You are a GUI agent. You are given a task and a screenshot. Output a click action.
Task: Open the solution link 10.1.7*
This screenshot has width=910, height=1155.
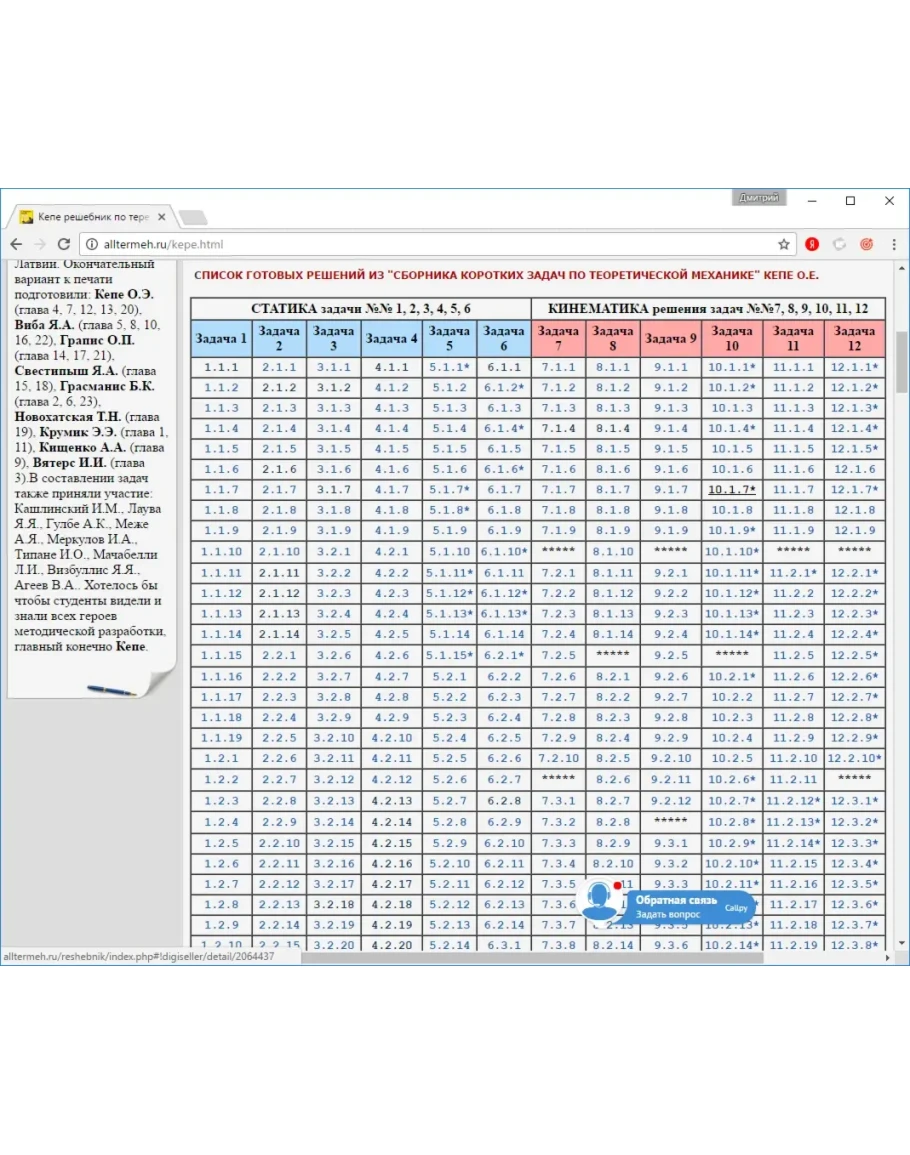tap(731, 489)
